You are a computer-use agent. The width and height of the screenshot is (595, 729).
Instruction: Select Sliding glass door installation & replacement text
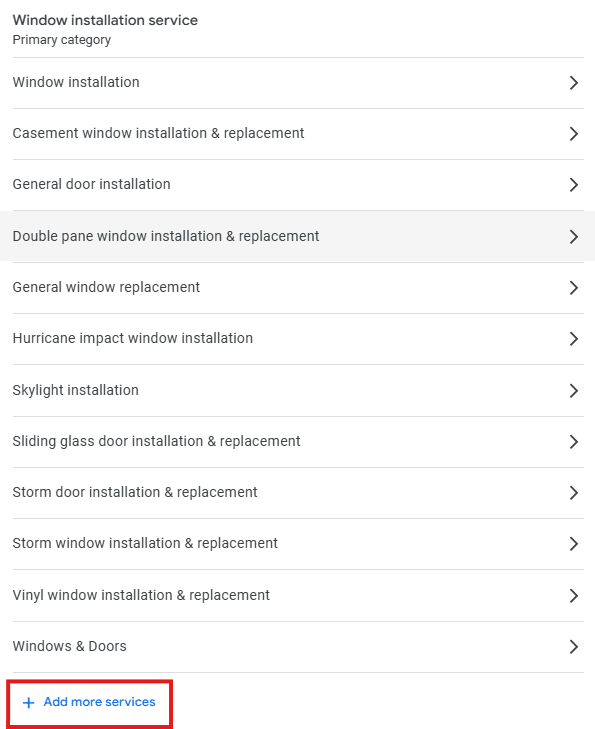(x=156, y=441)
